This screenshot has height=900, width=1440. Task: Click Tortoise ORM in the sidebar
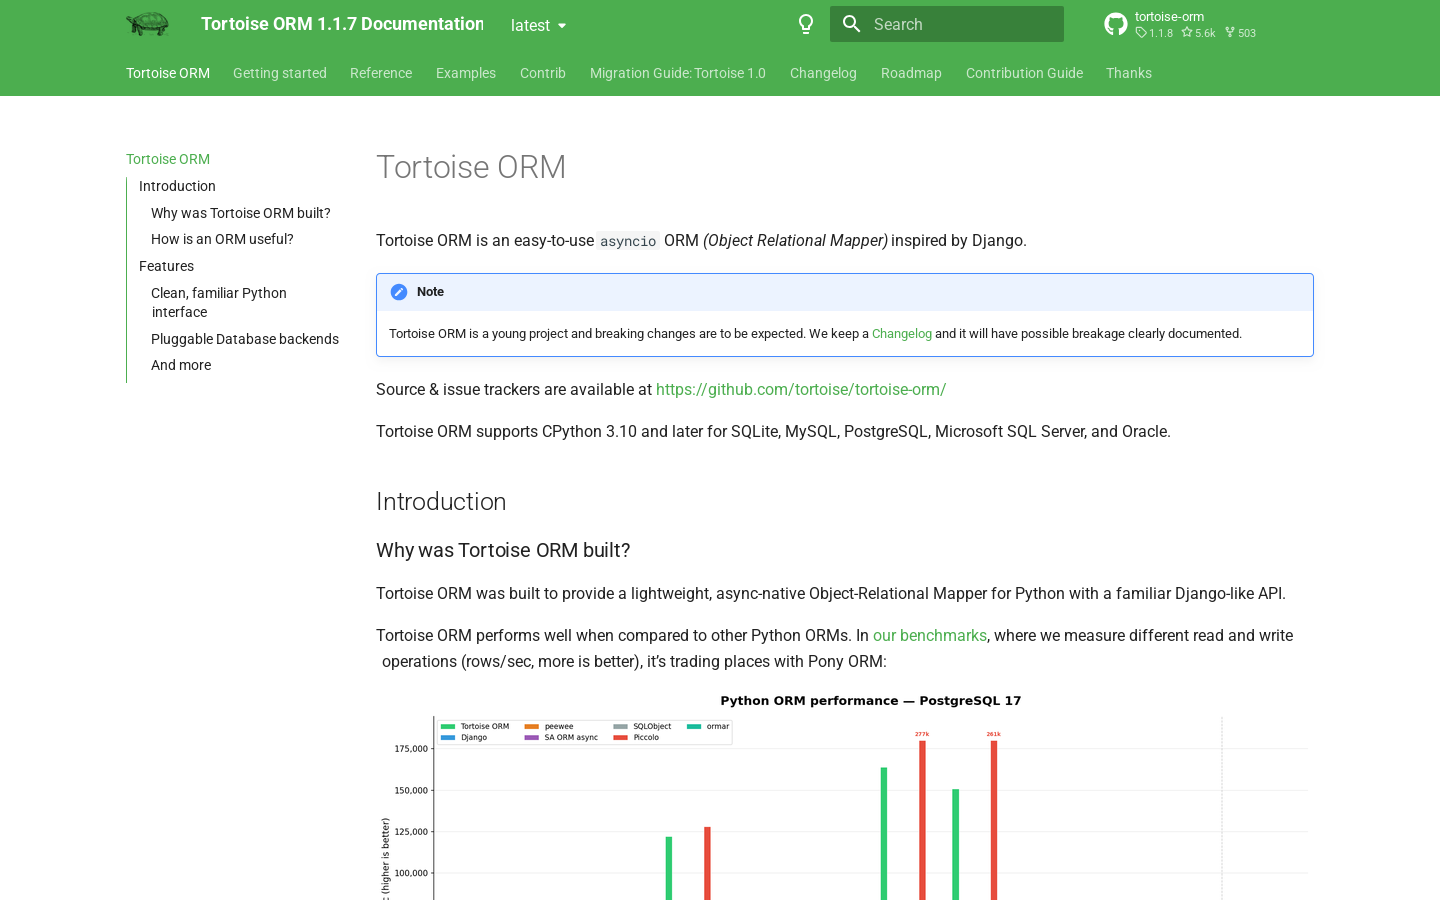pos(168,159)
